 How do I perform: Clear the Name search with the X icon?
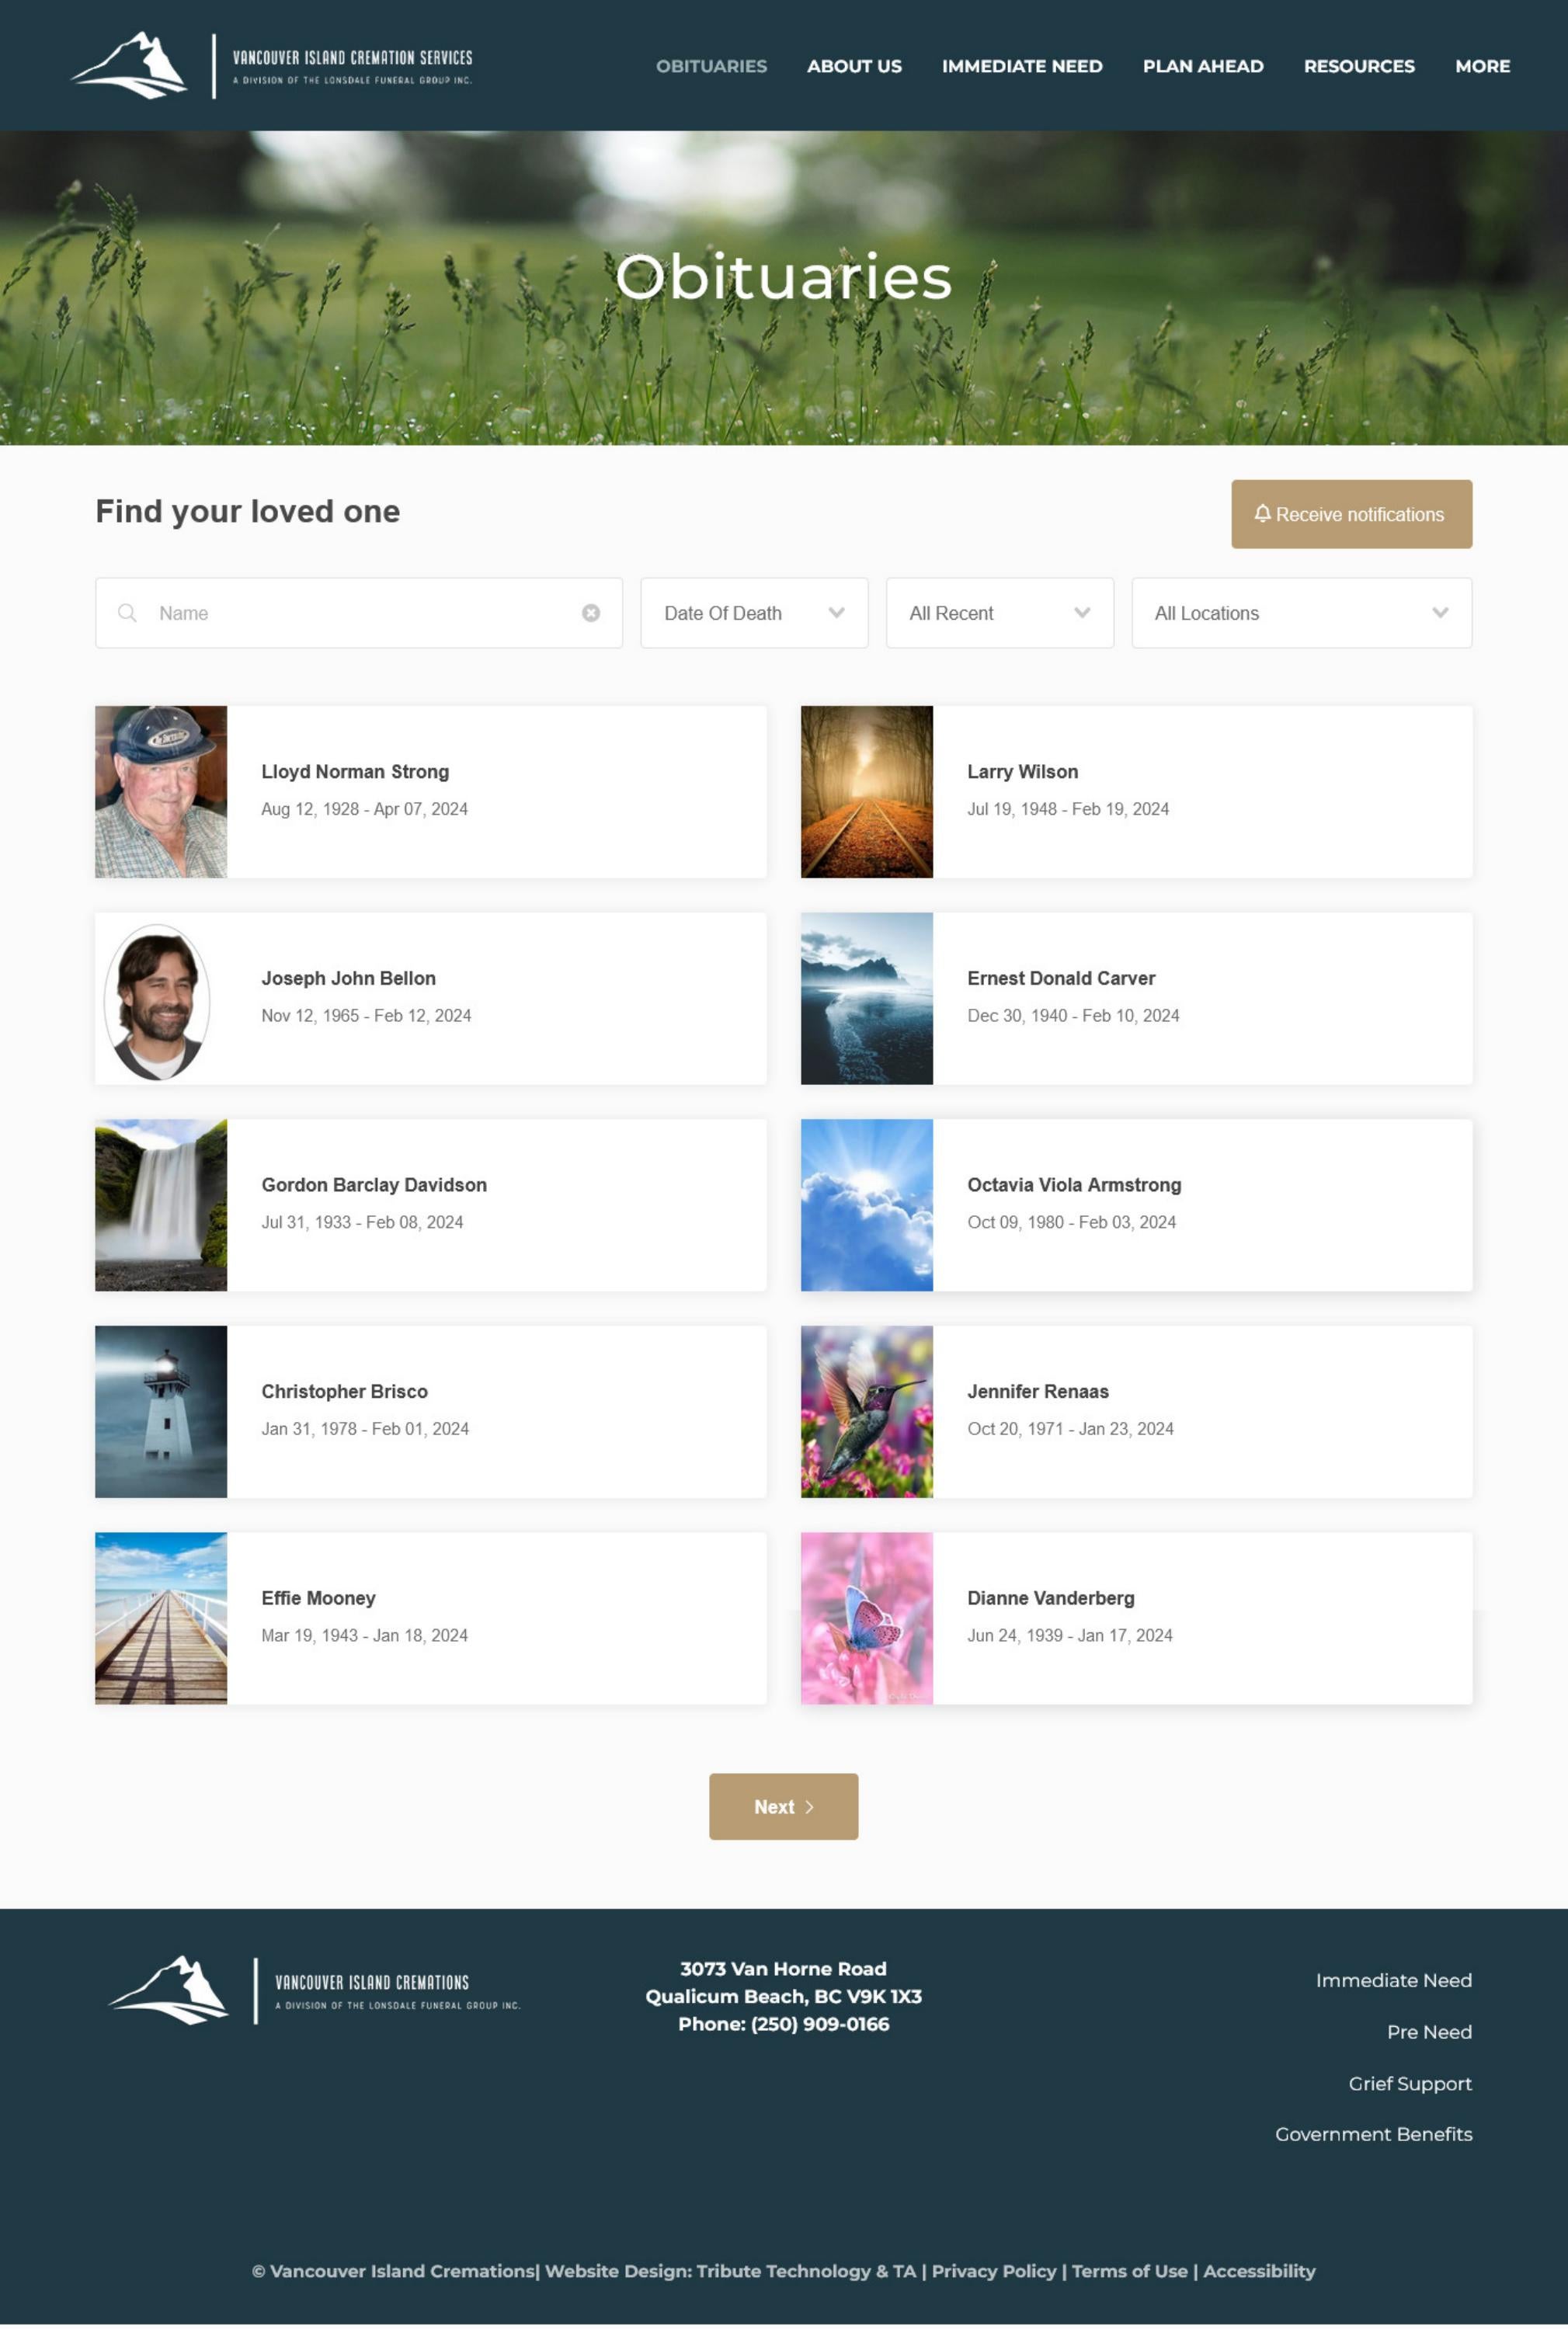(x=591, y=612)
